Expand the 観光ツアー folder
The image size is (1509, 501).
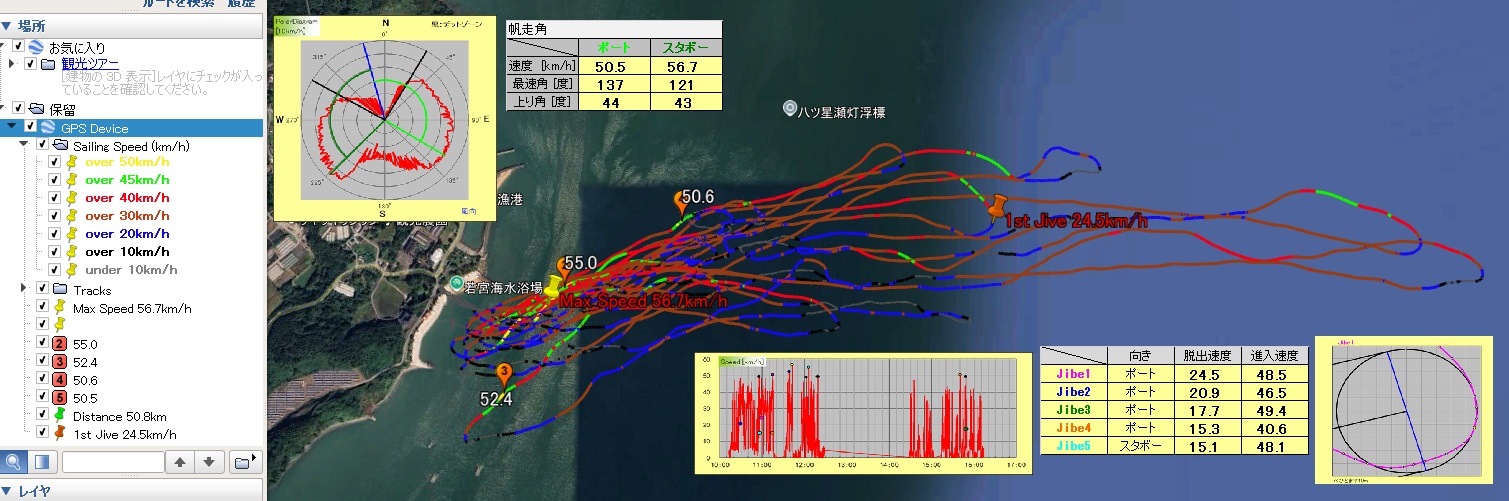coord(12,64)
